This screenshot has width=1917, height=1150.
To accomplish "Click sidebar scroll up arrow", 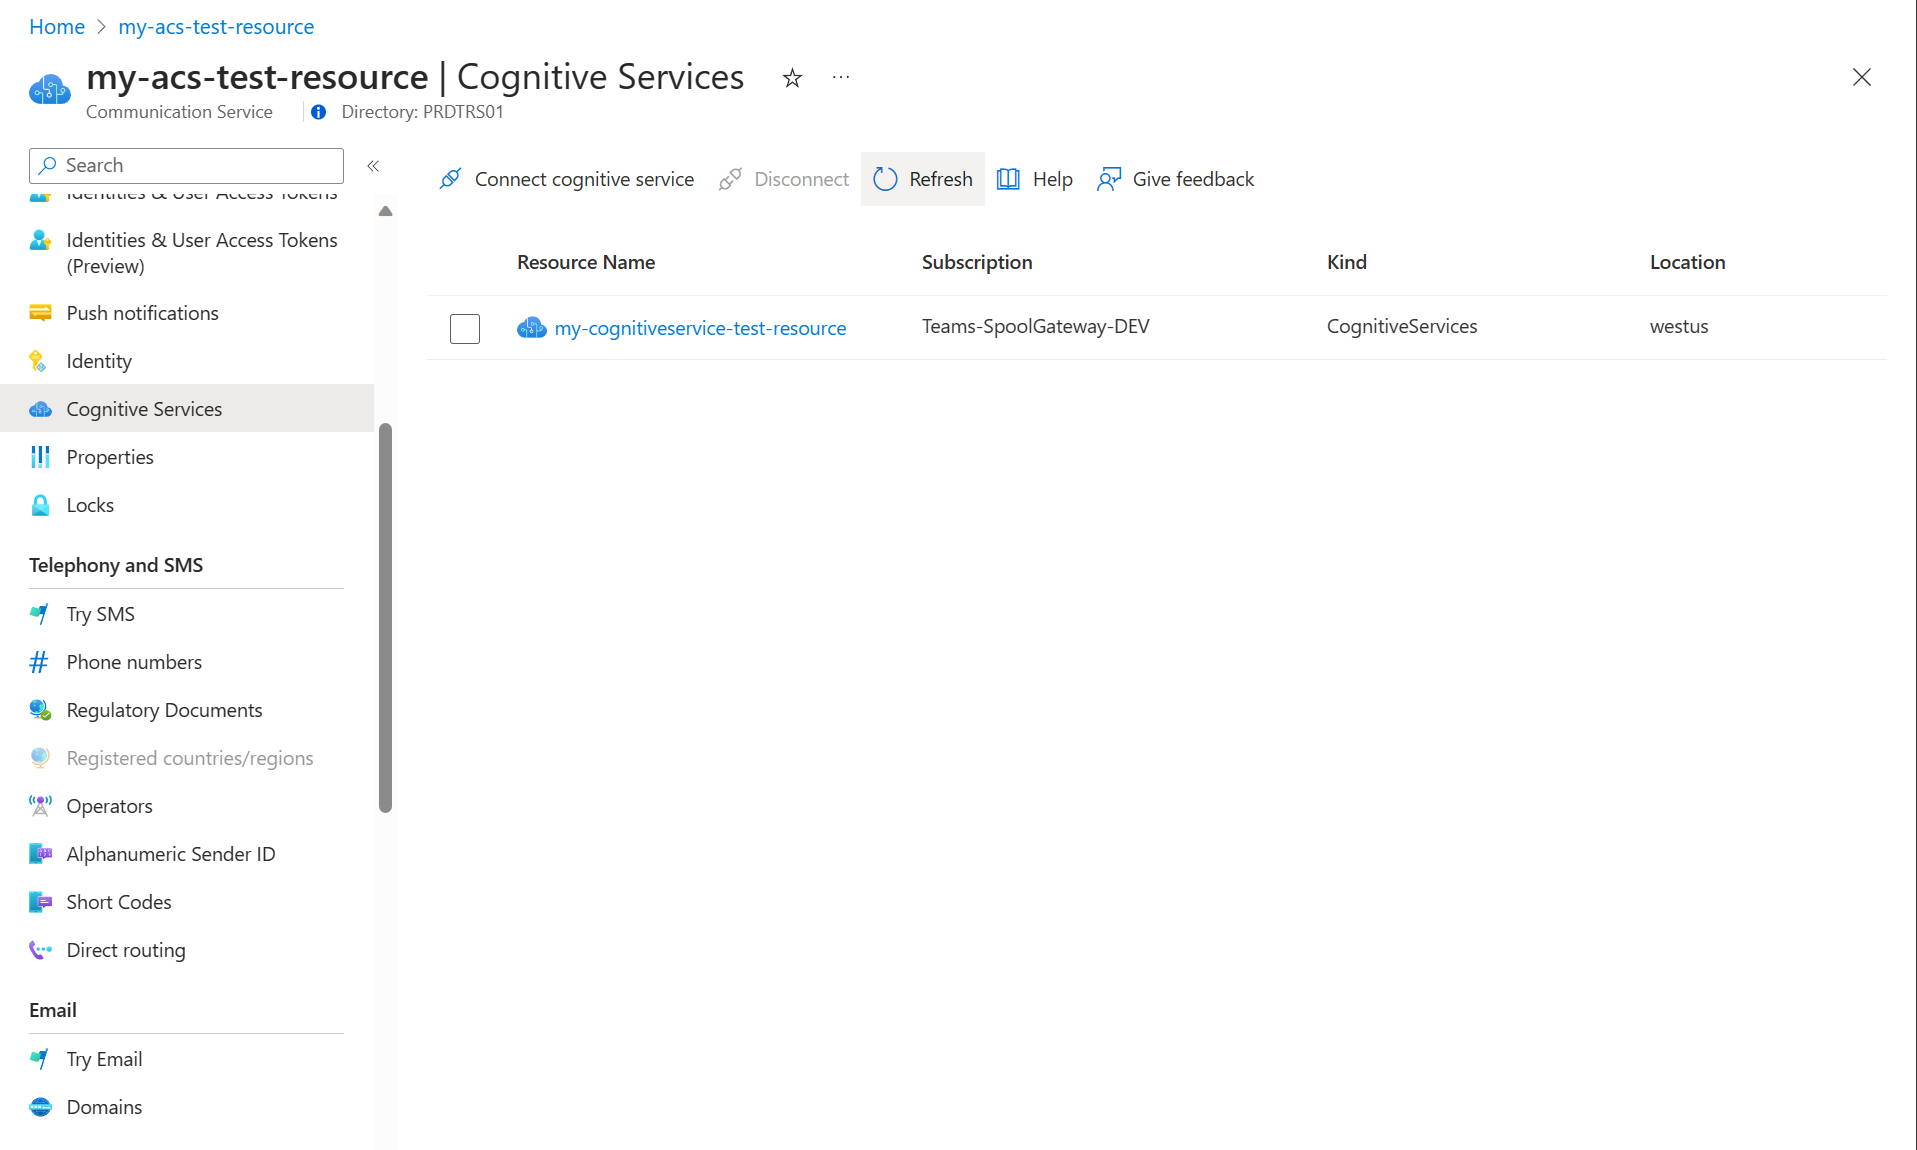I will (385, 211).
